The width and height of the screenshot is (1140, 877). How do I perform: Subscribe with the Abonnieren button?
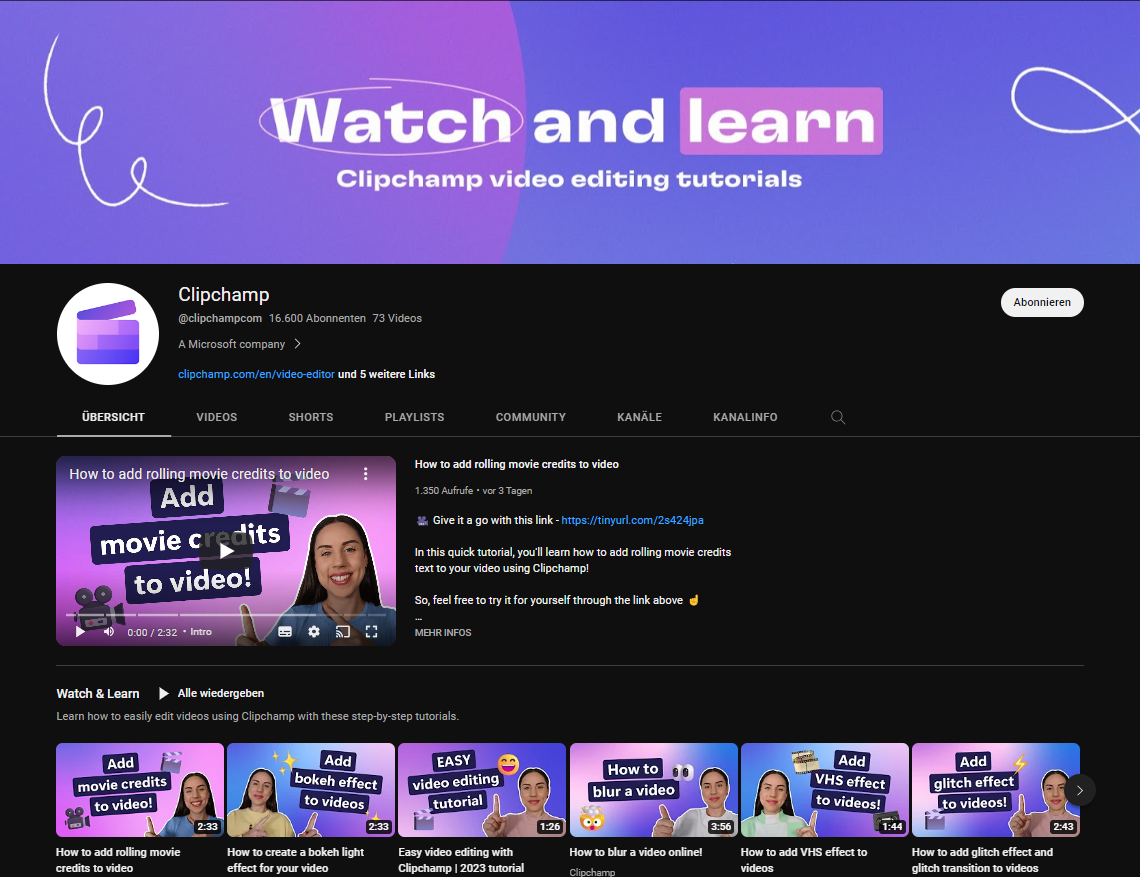pos(1042,303)
